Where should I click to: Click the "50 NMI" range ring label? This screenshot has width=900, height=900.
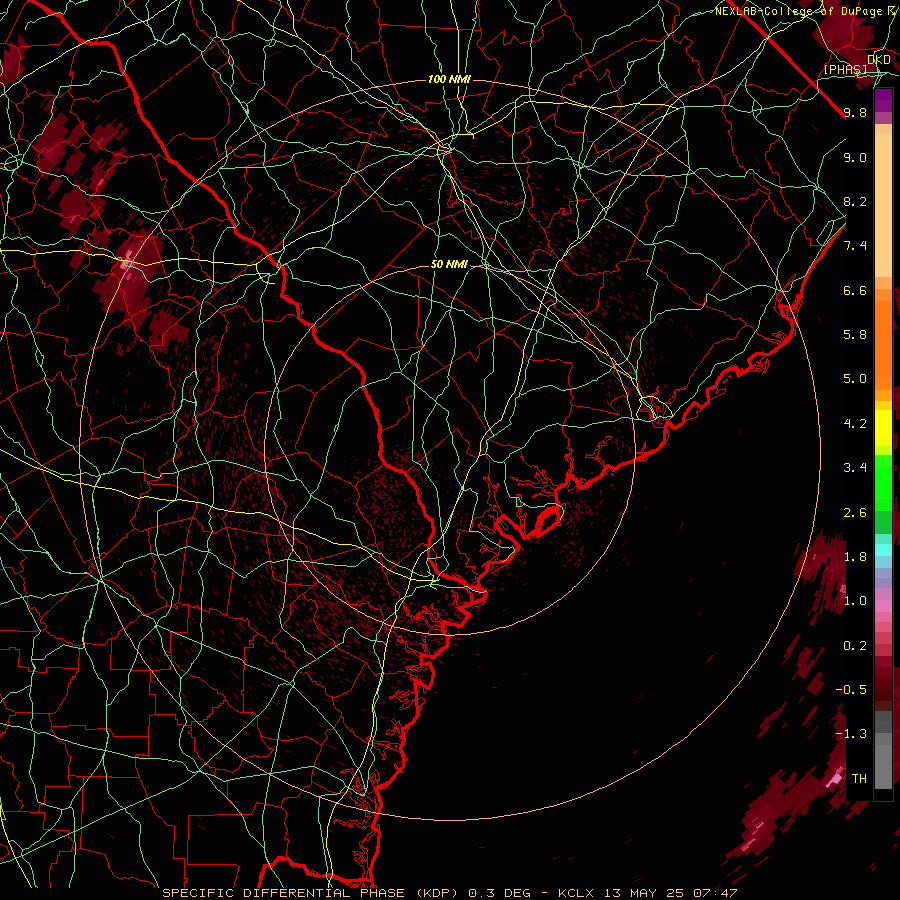(449, 265)
